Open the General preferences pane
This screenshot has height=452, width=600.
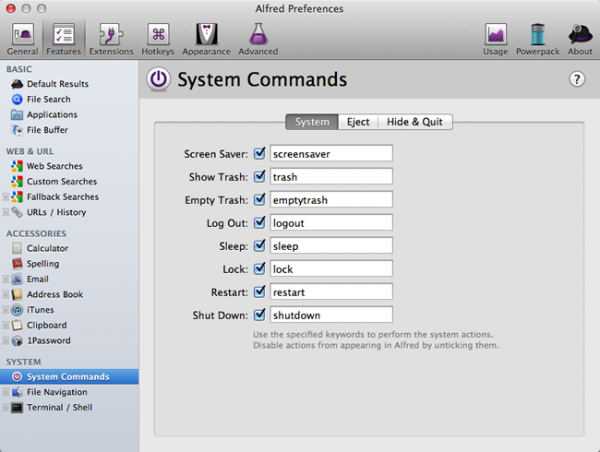pyautogui.click(x=23, y=39)
